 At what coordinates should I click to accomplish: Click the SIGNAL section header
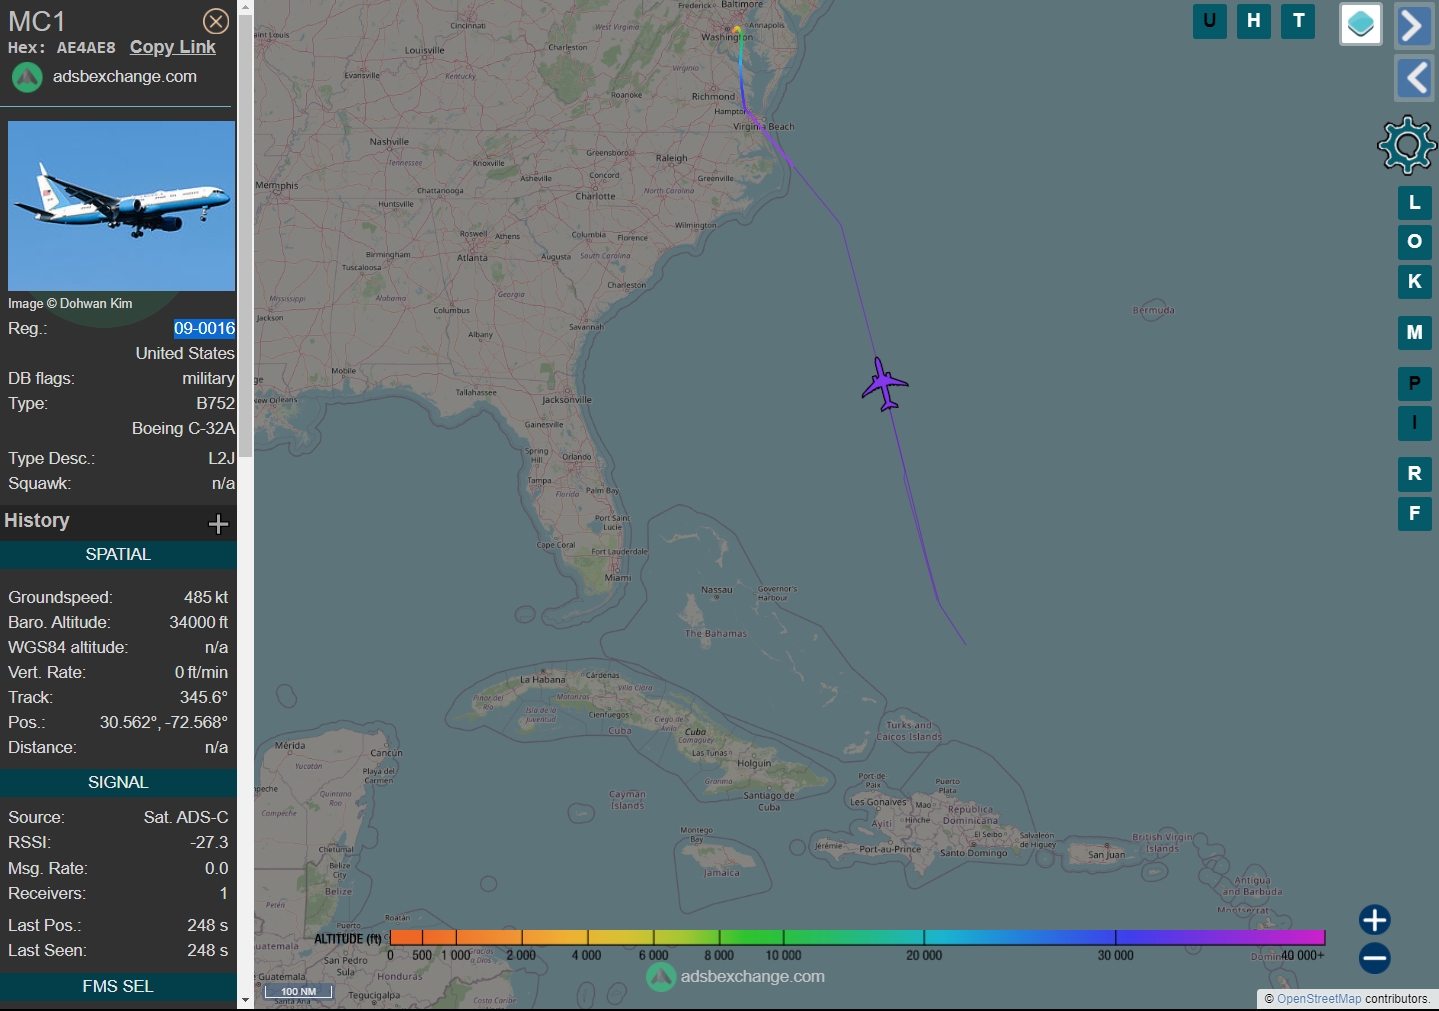(118, 783)
